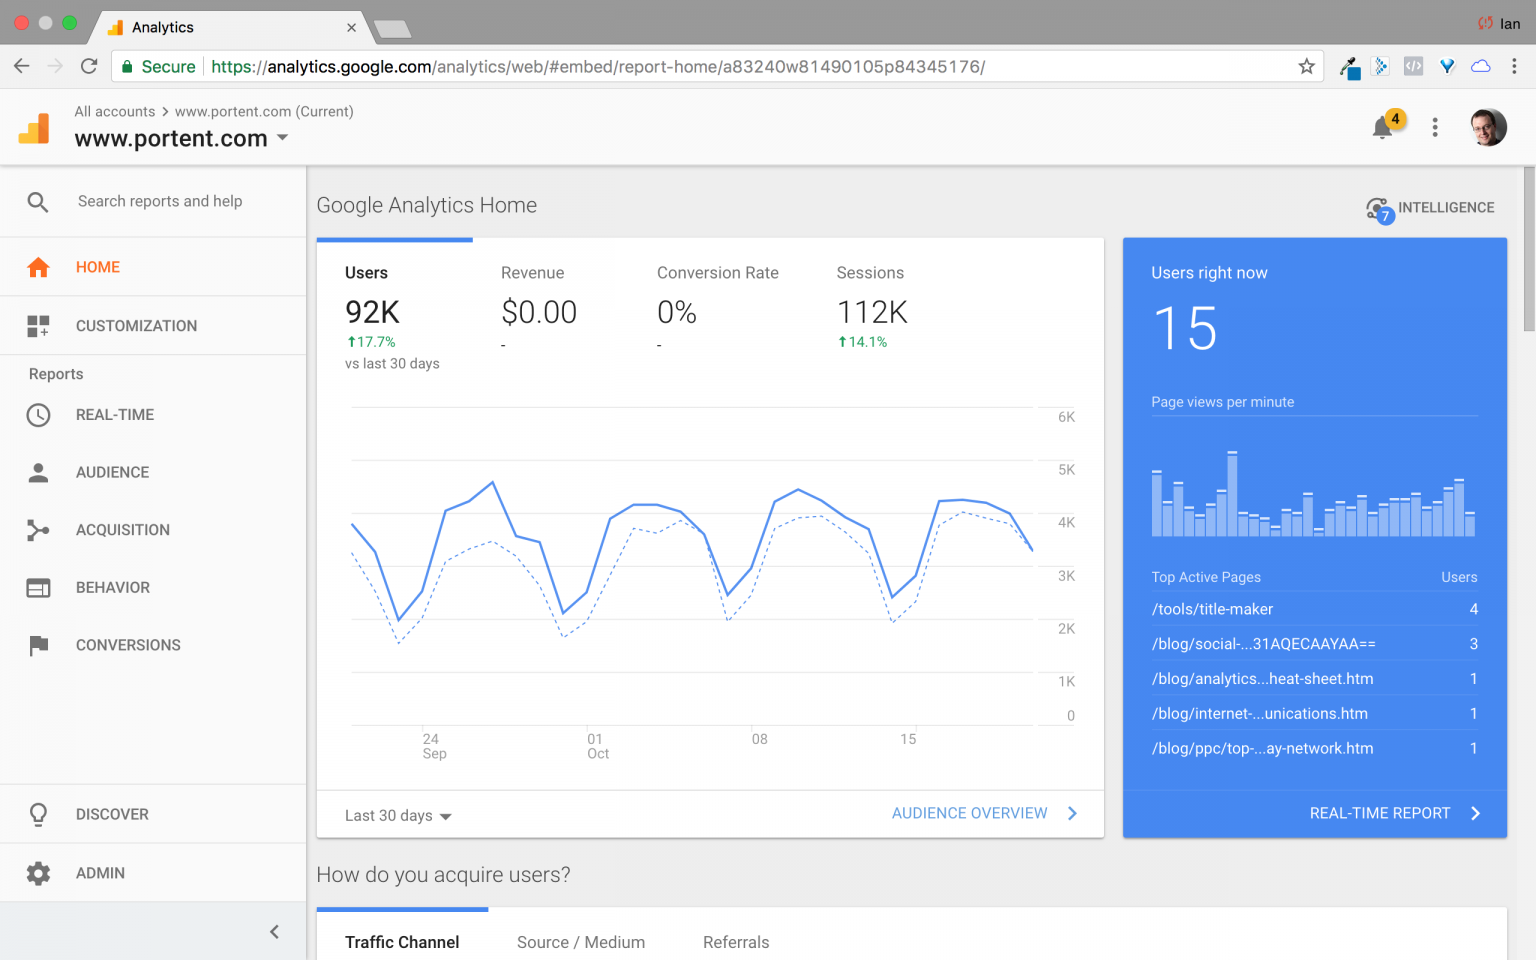Viewport: 1536px width, 960px height.
Task: Click the Customization grid icon
Action: click(38, 326)
